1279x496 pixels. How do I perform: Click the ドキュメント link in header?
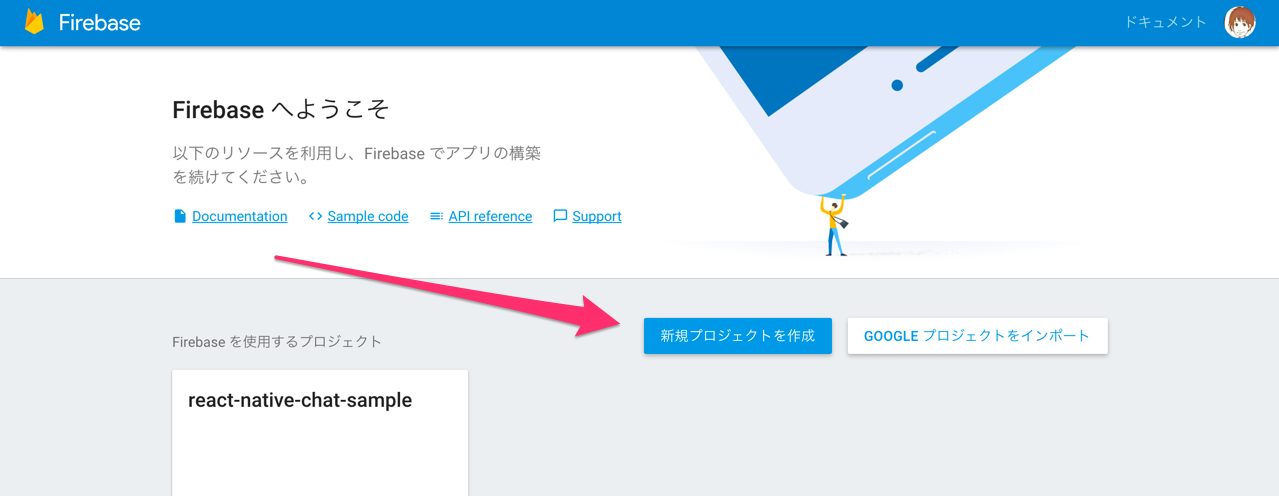pyautogui.click(x=1166, y=22)
